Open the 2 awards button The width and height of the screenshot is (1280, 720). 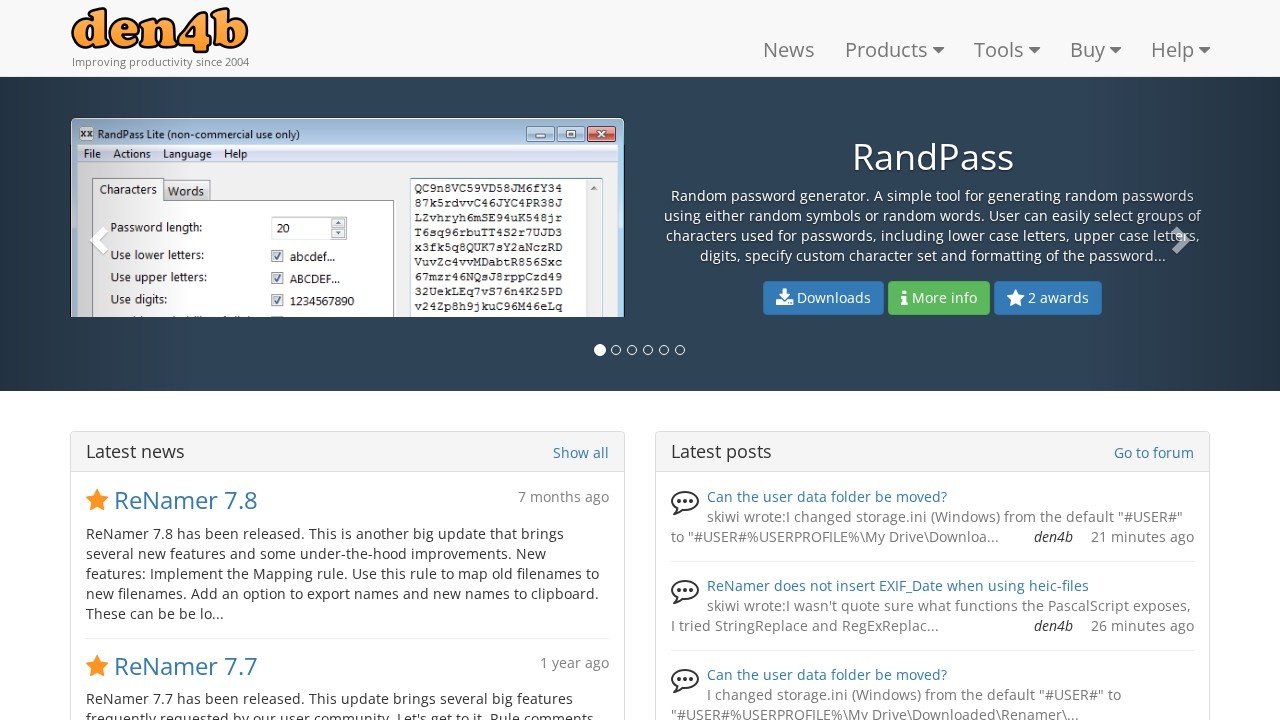coord(1047,298)
